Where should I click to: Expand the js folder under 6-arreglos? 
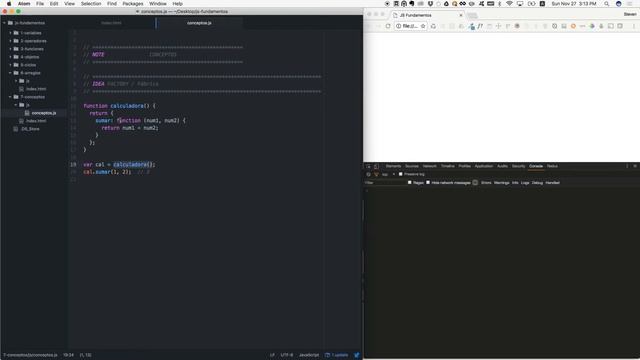16,81
